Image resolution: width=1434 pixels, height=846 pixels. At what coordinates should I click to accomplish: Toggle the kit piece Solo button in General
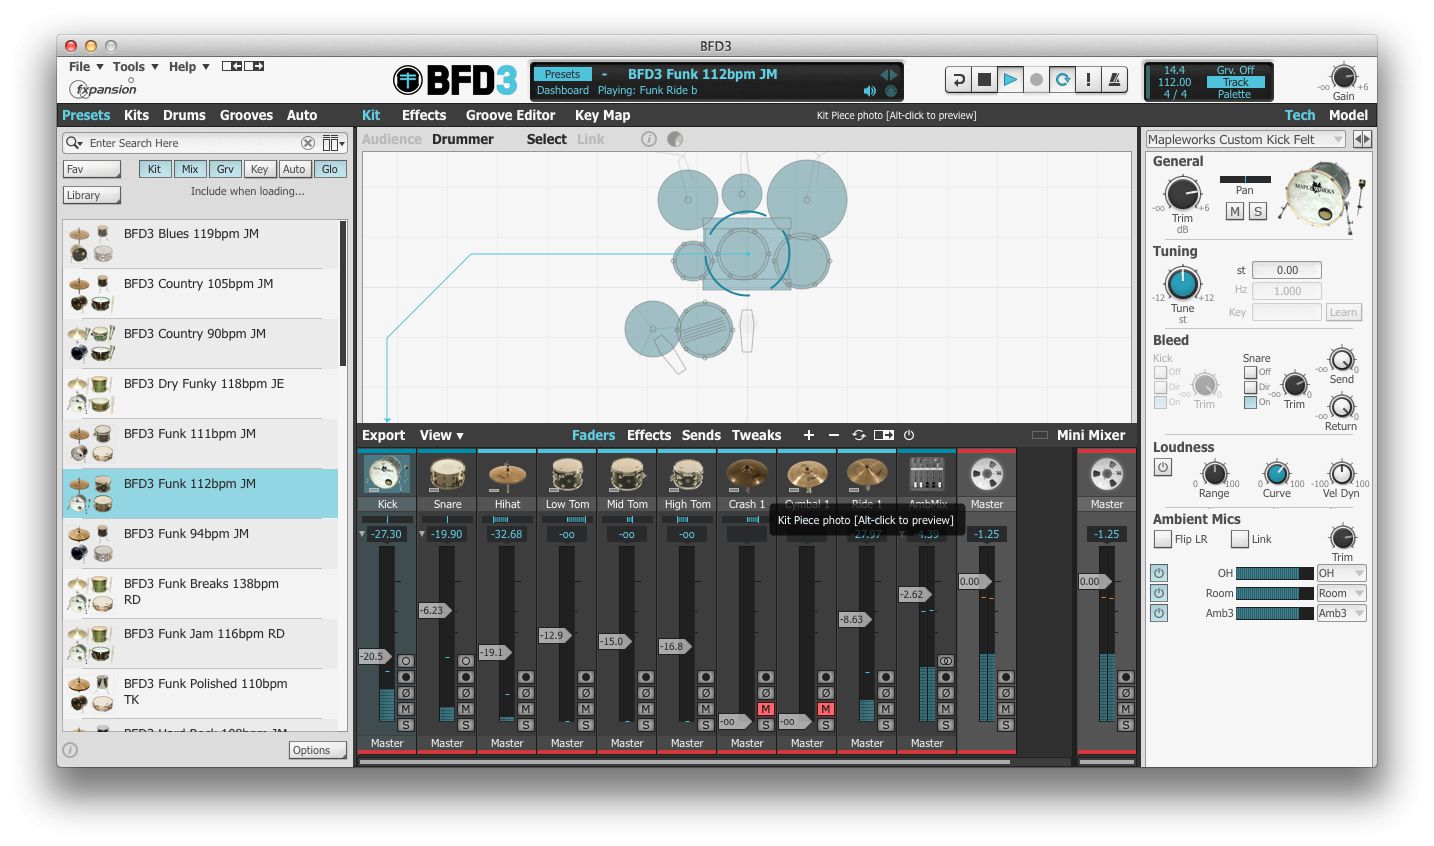pyautogui.click(x=1258, y=211)
